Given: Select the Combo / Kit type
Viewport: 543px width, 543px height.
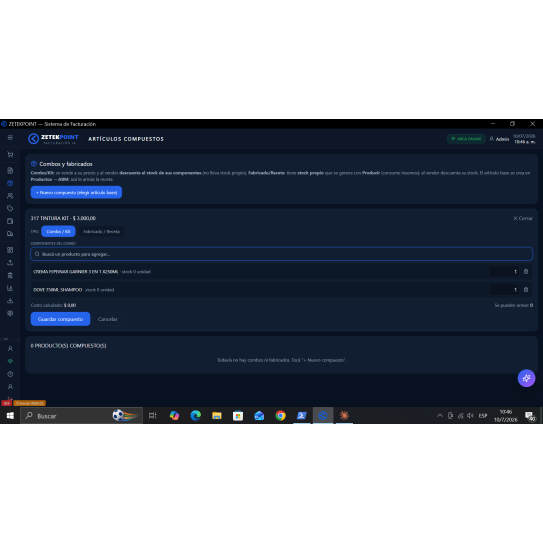Looking at the screenshot, I should (x=58, y=231).
